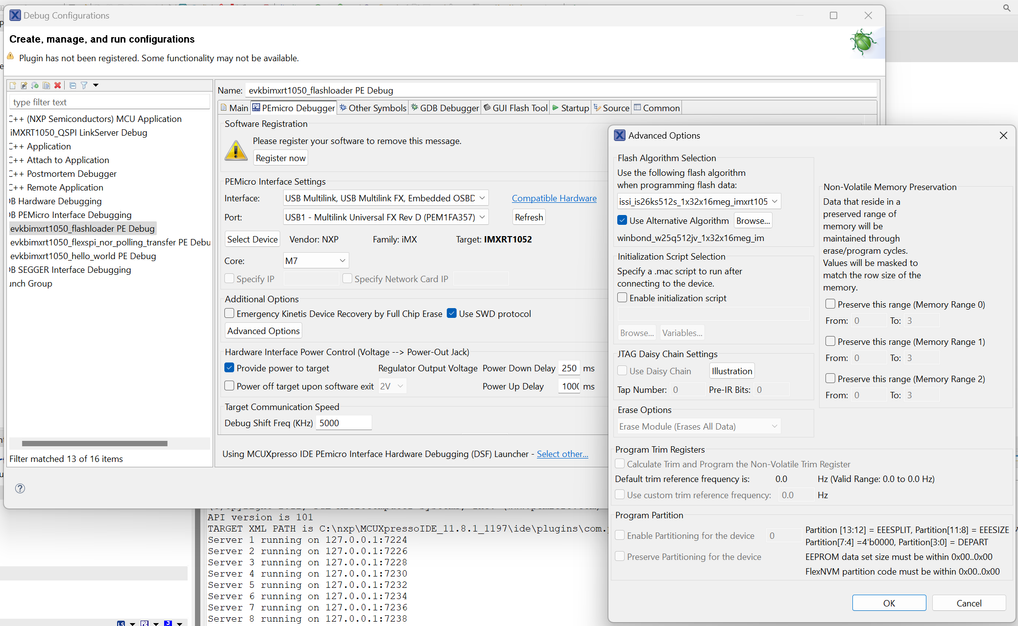Check Power off target upon software exit
This screenshot has height=626, width=1018.
[x=229, y=386]
